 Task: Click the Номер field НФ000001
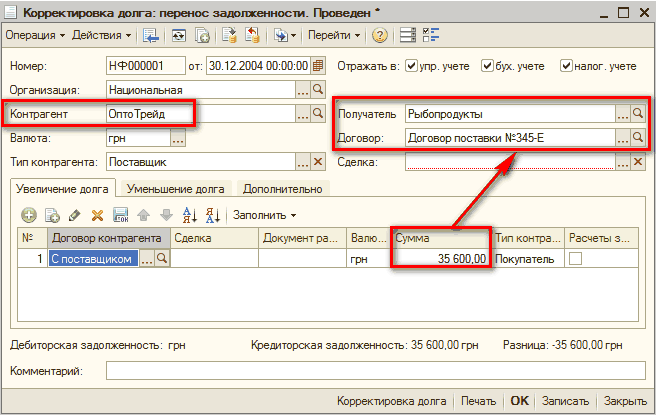pyautogui.click(x=146, y=66)
